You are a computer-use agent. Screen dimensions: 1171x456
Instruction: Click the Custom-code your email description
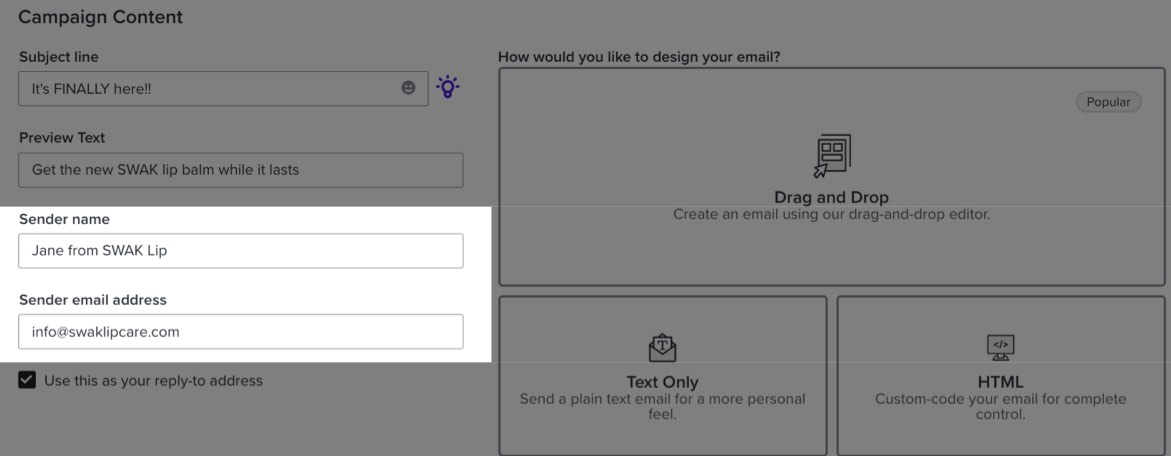[1000, 406]
